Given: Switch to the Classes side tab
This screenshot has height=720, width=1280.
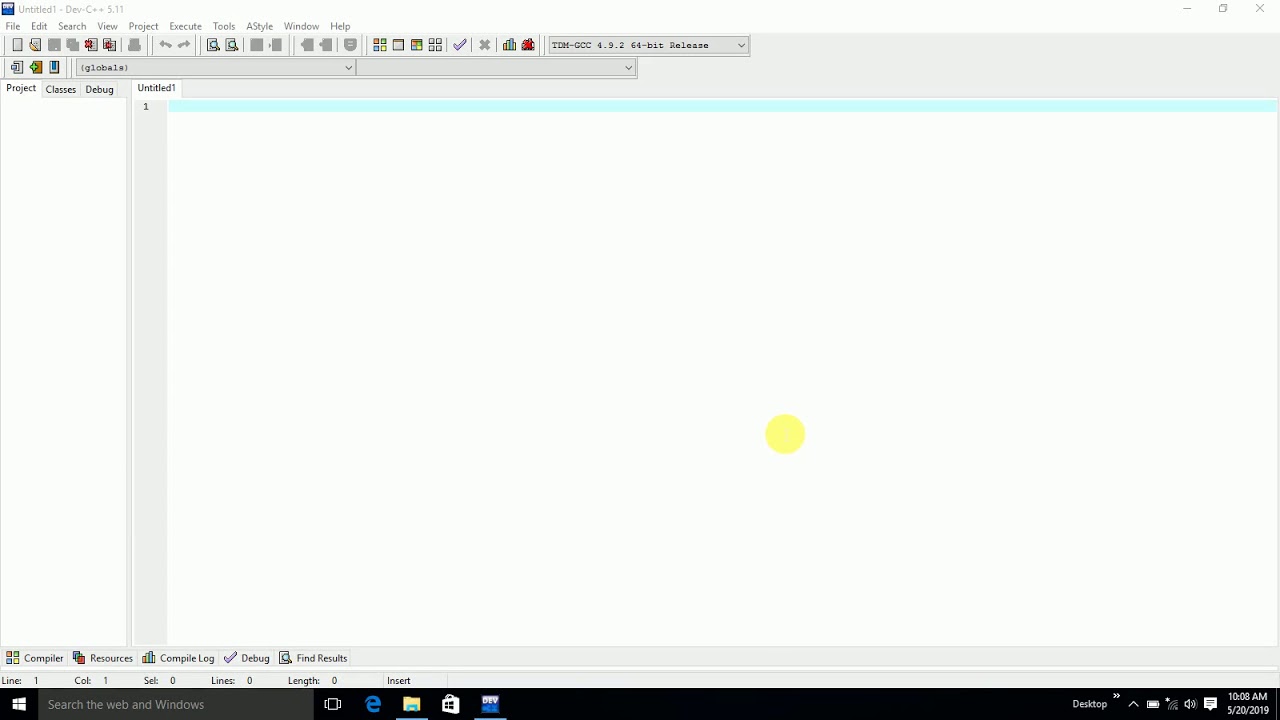Looking at the screenshot, I should [61, 89].
